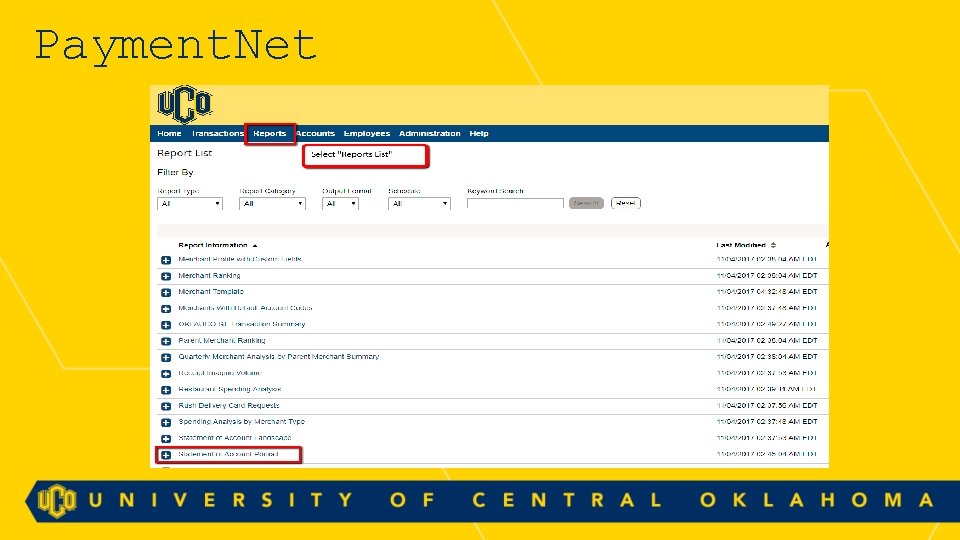Viewport: 960px width, 540px height.
Task: Go to the Employees menu
Action: [367, 133]
